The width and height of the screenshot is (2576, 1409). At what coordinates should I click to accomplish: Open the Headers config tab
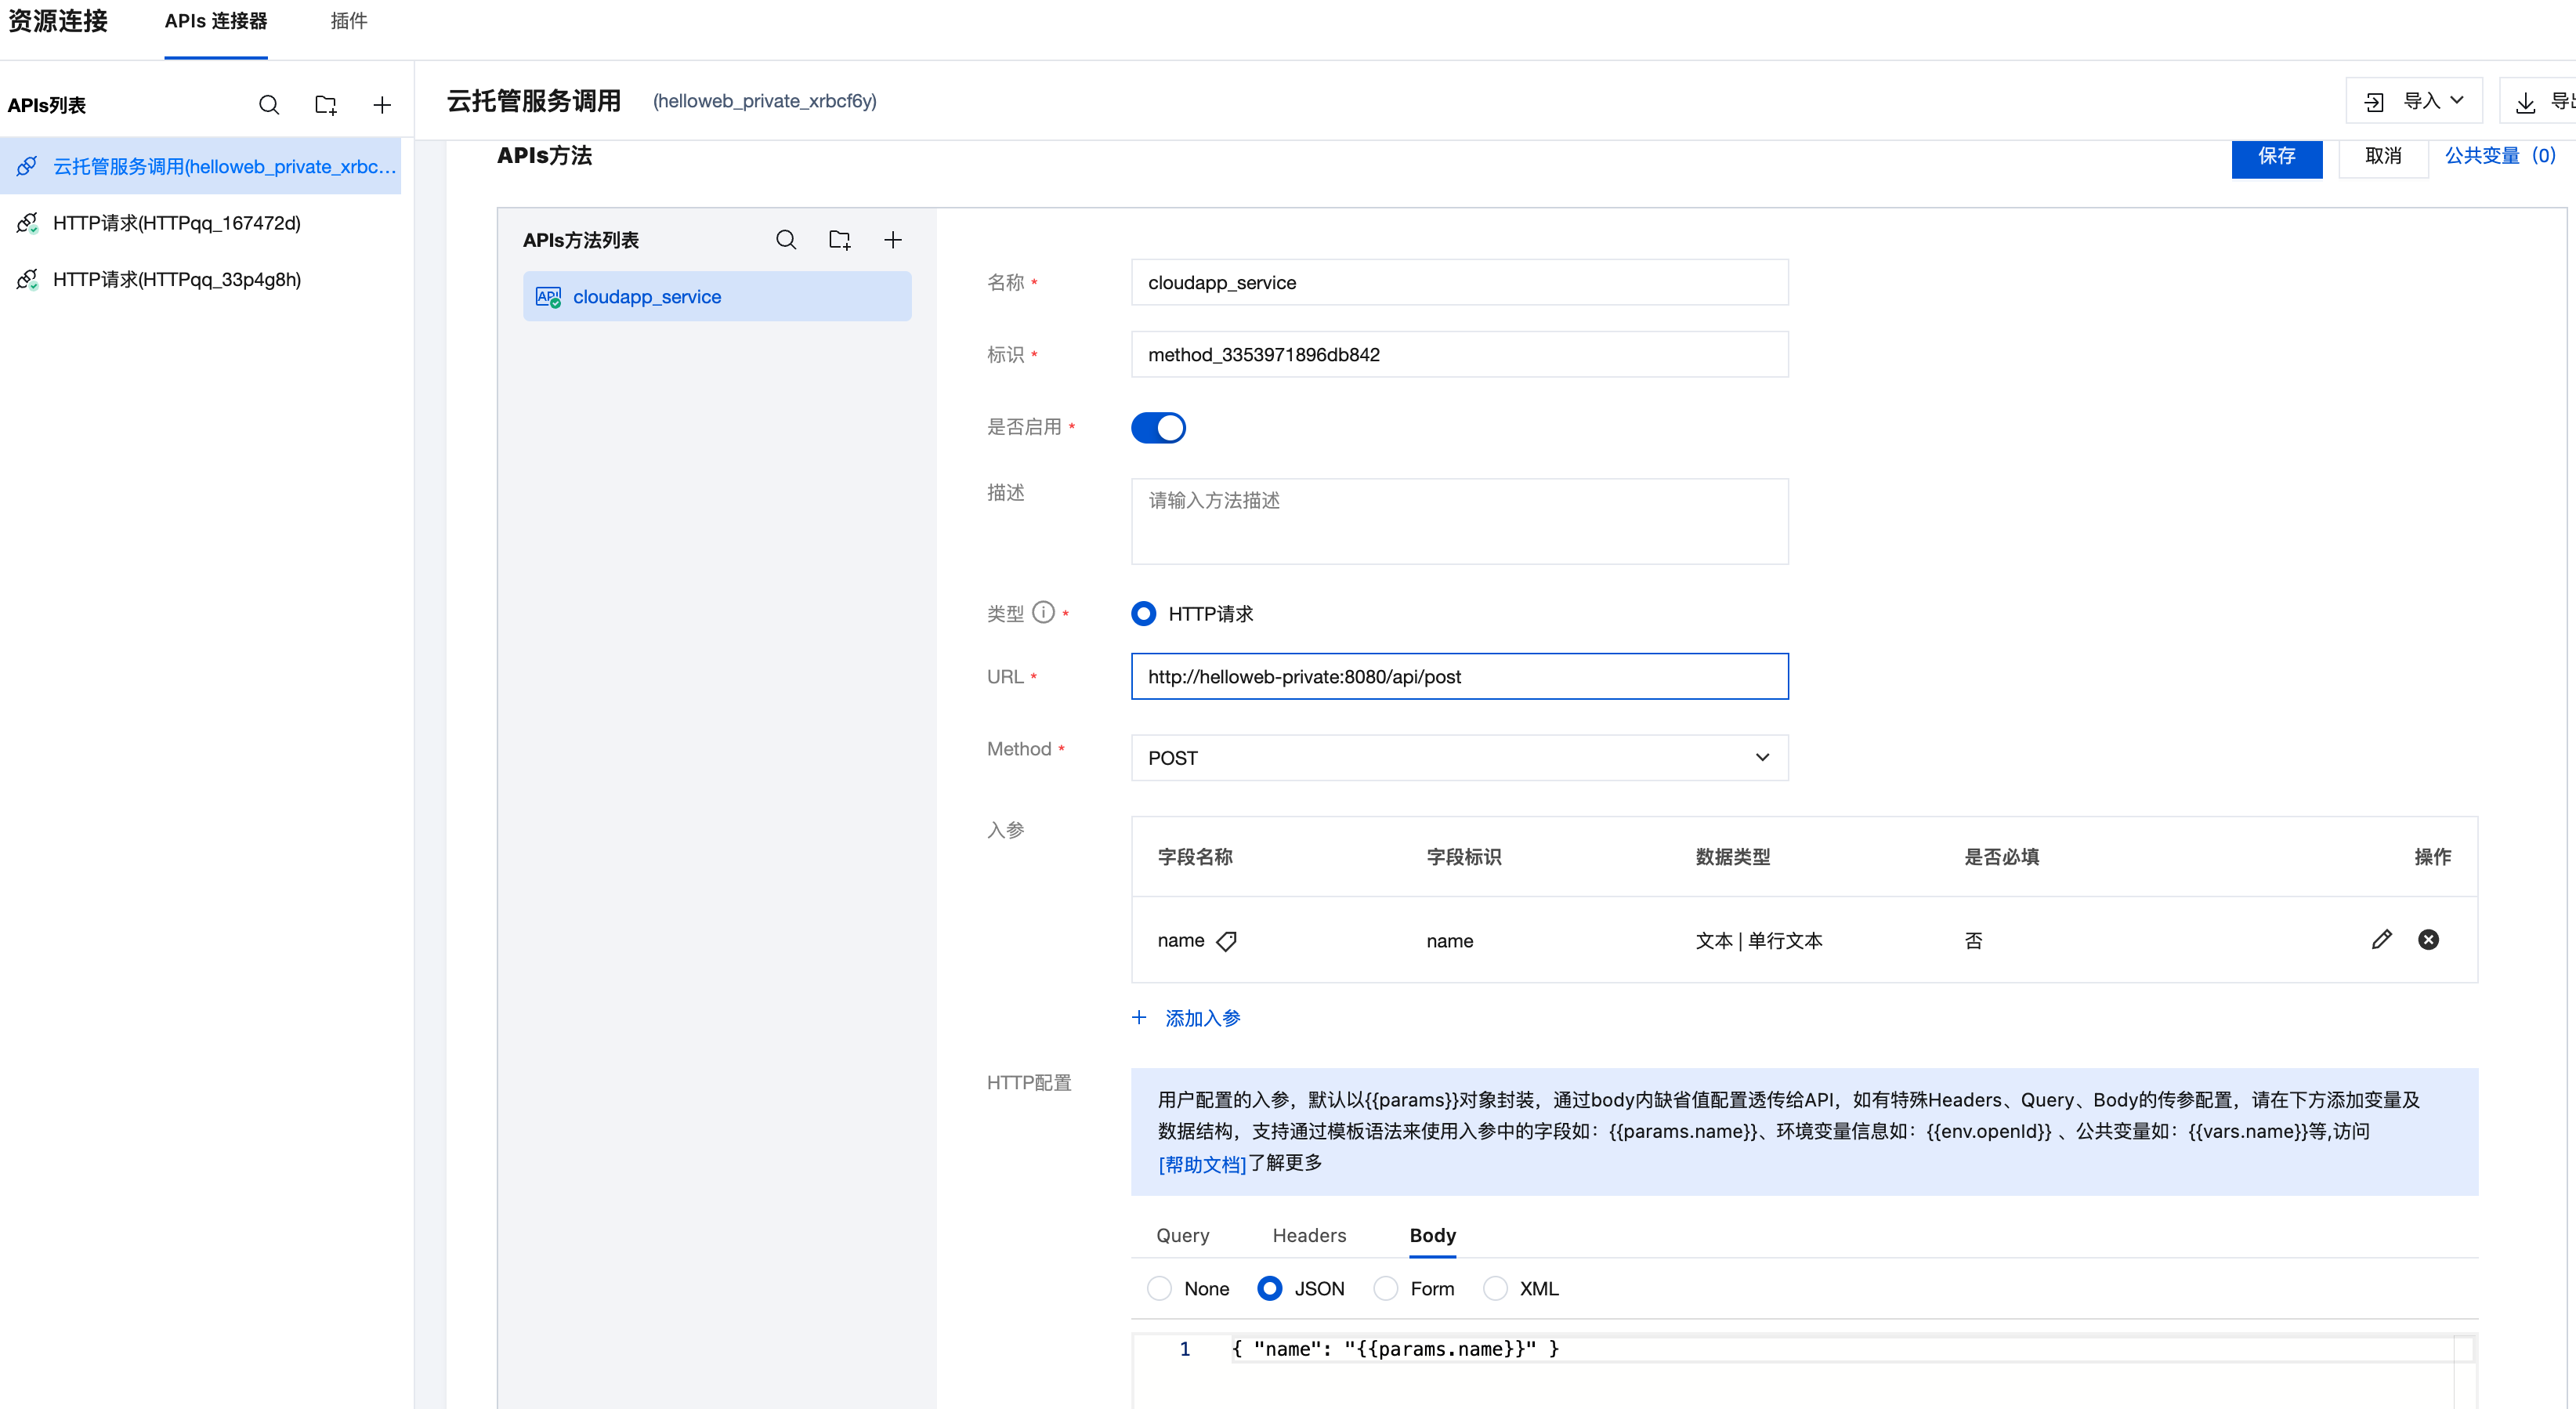1309,1235
